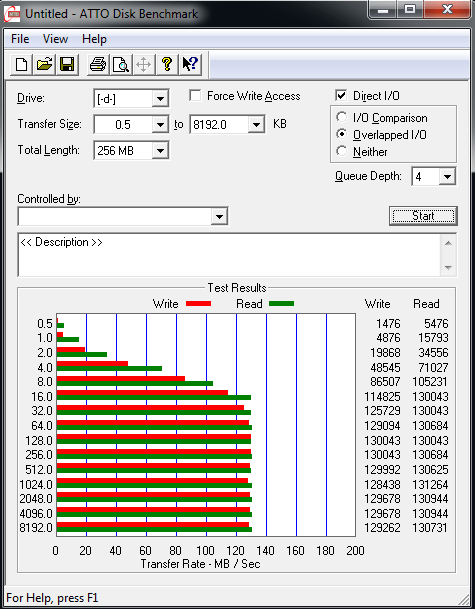Click the move arrows toolbar icon

tap(143, 64)
